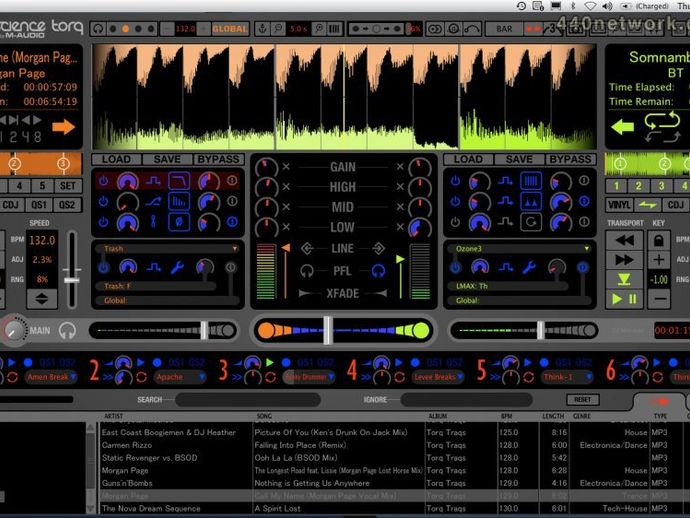Toggle power of the Ozone3 plugin effect
Screen dimensions: 690x518
455,267
